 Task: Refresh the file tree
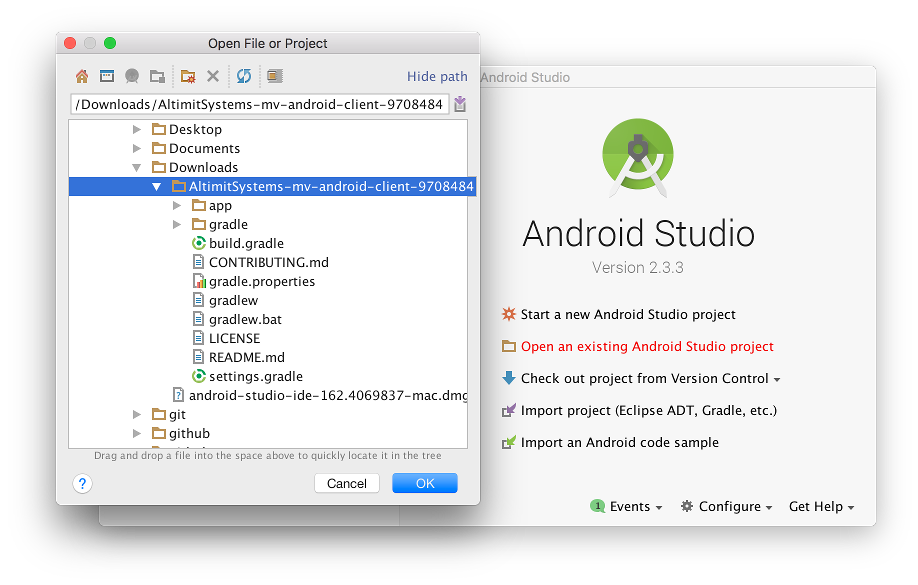[x=244, y=76]
